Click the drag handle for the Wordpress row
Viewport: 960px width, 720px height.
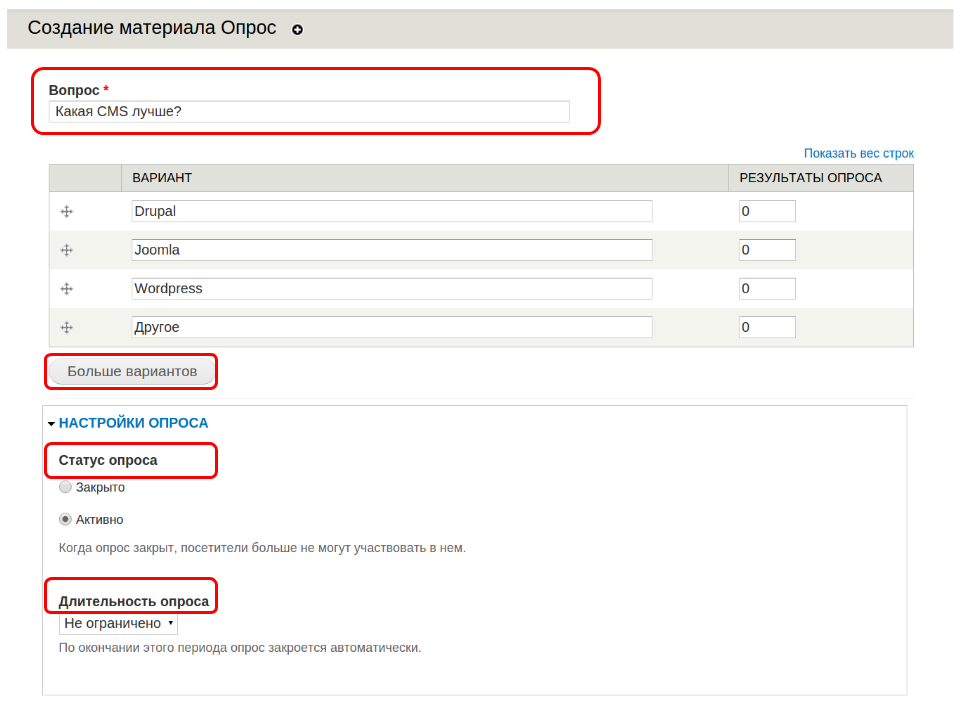coord(67,289)
